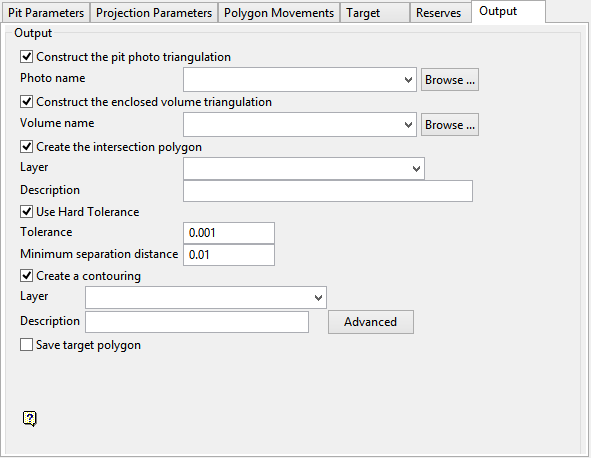Focus the Minimum separation distance field
The height and width of the screenshot is (458, 591).
pyautogui.click(x=229, y=255)
